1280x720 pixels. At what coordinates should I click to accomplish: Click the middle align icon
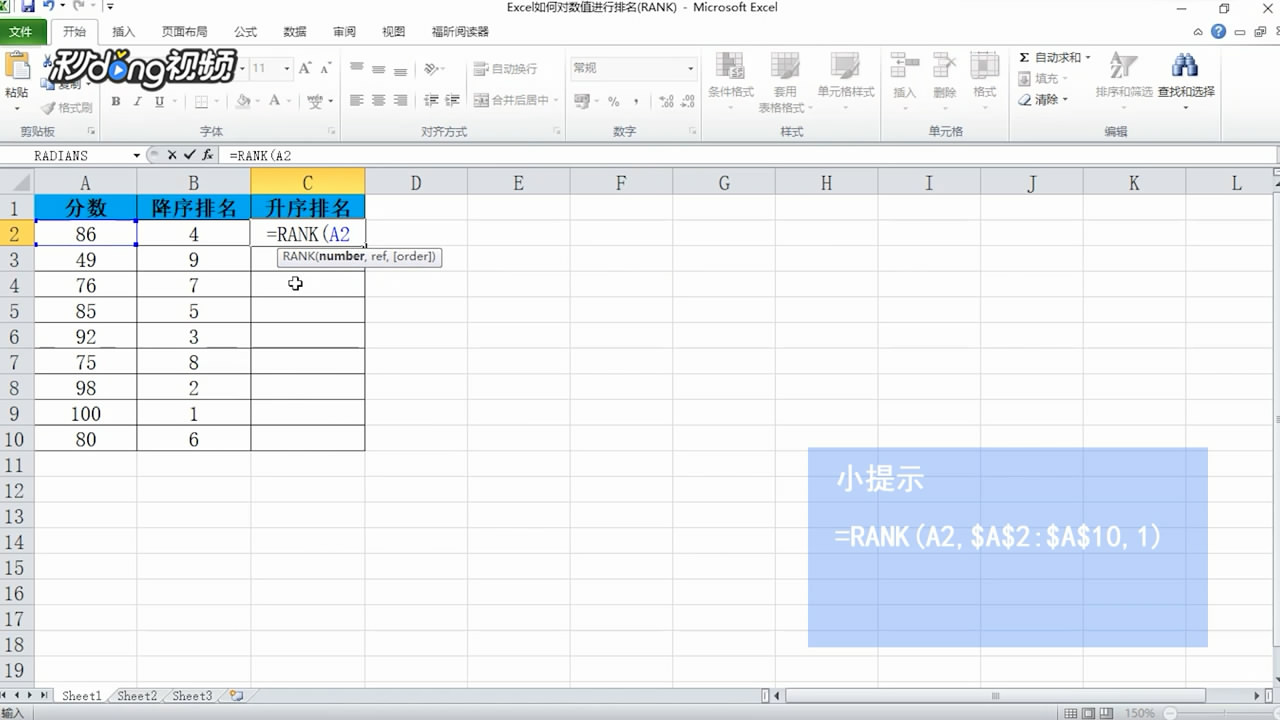click(379, 69)
